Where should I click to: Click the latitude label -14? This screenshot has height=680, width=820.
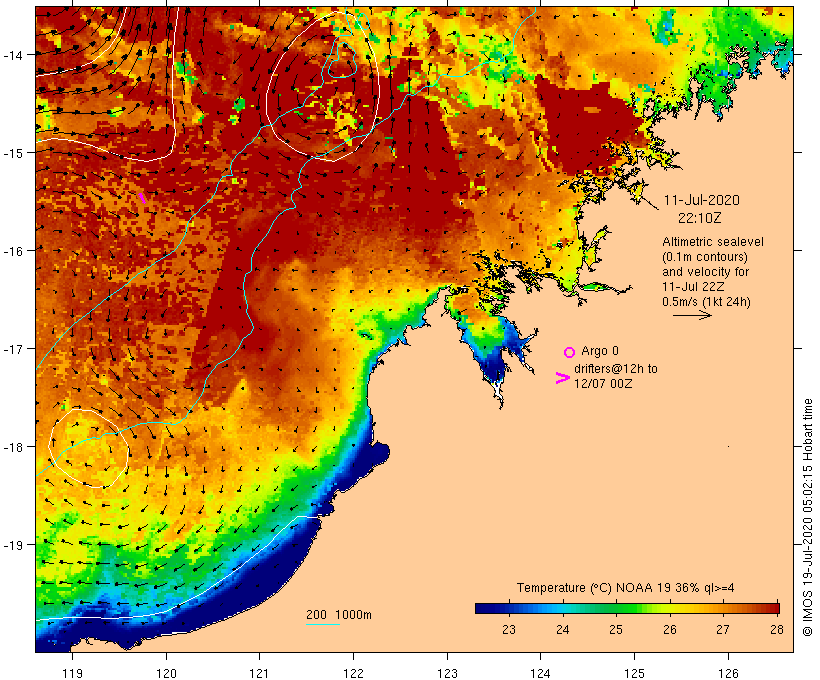12,54
